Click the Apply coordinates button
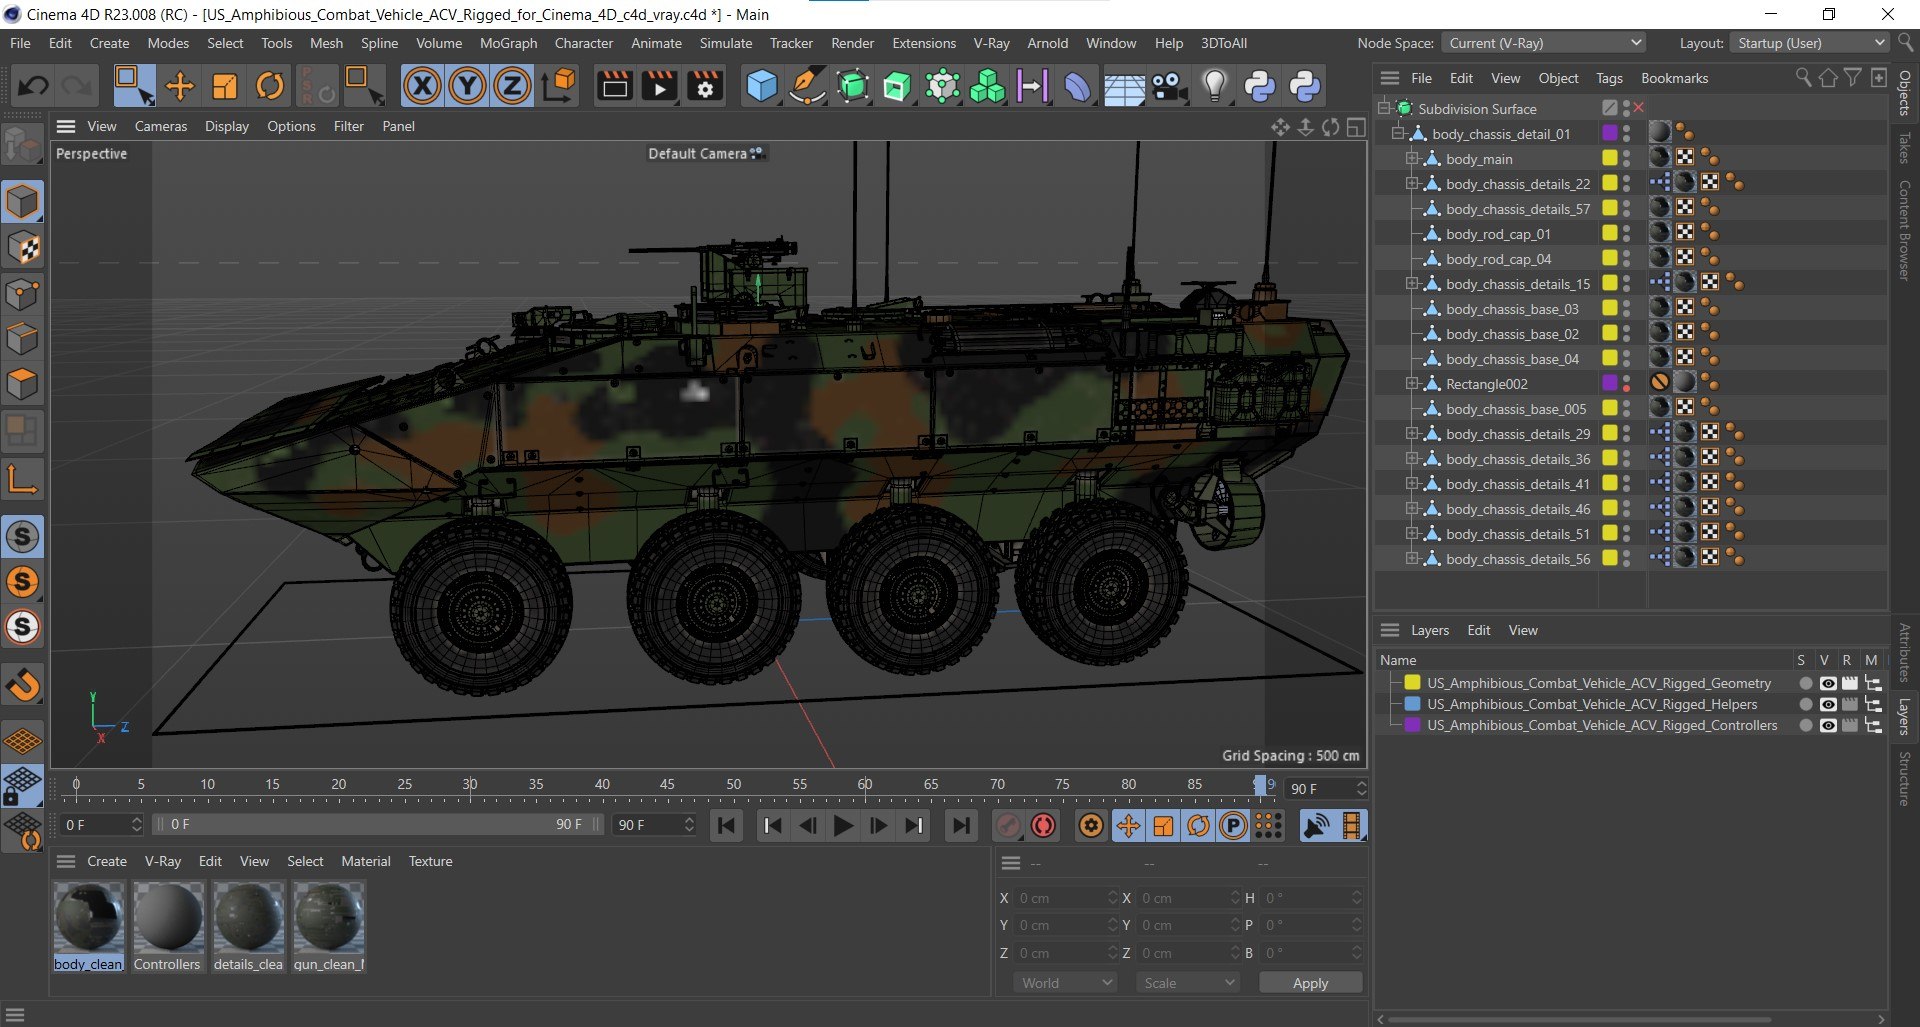Viewport: 1920px width, 1027px height. pyautogui.click(x=1310, y=983)
